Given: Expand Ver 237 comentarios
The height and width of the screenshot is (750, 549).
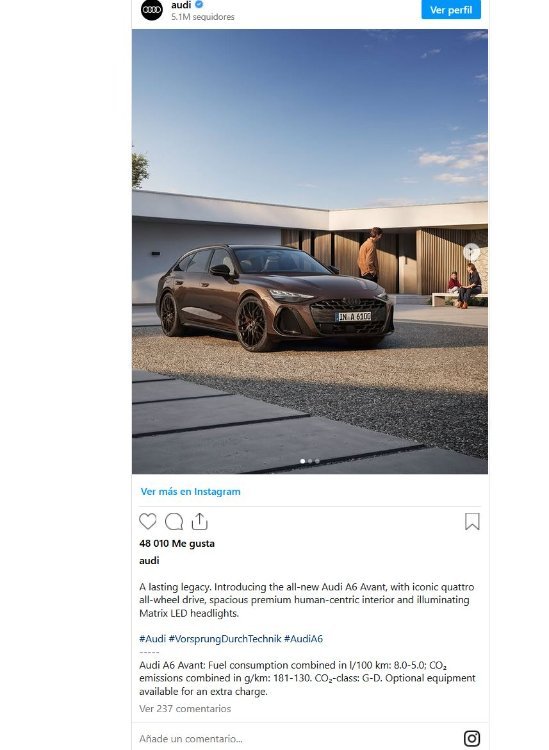Looking at the screenshot, I should pos(185,708).
